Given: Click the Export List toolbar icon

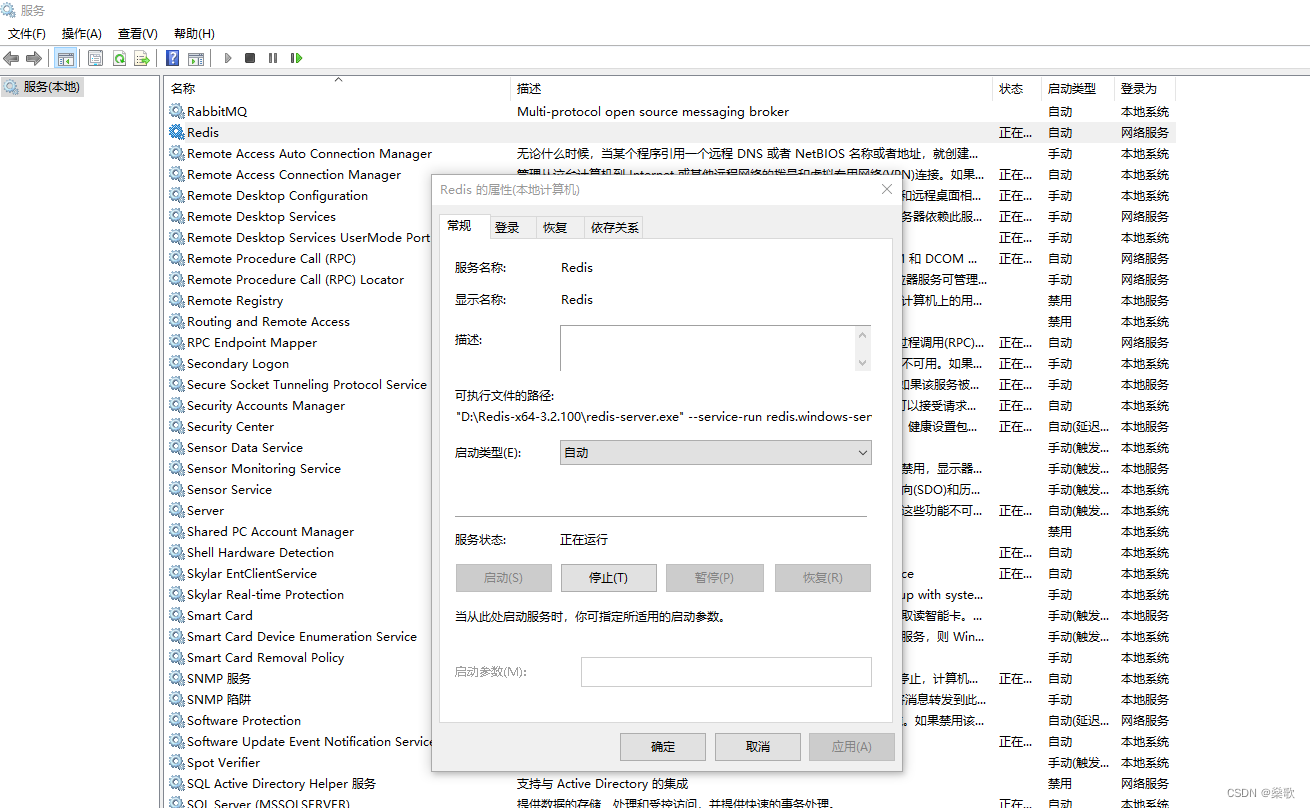Looking at the screenshot, I should coord(142,58).
